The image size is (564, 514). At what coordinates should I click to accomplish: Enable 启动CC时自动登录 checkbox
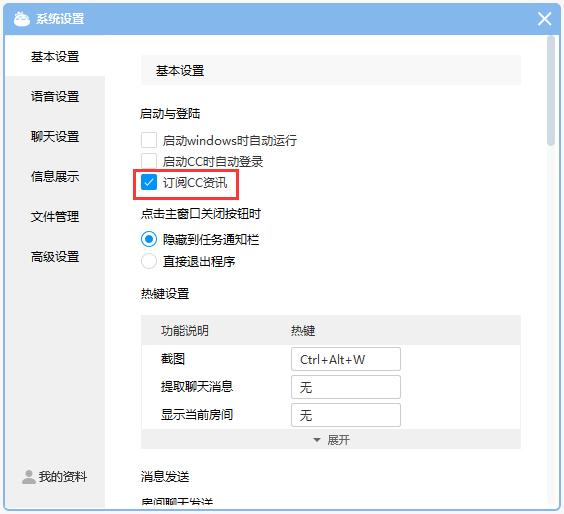coord(149,161)
